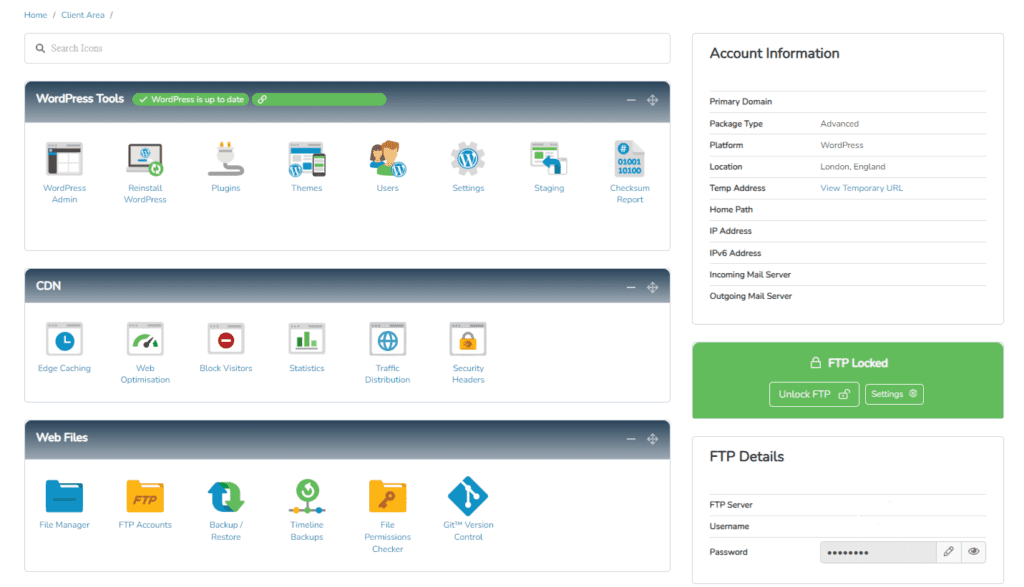Click the FTP Password field
This screenshot has width=1024, height=587.
pos(878,552)
